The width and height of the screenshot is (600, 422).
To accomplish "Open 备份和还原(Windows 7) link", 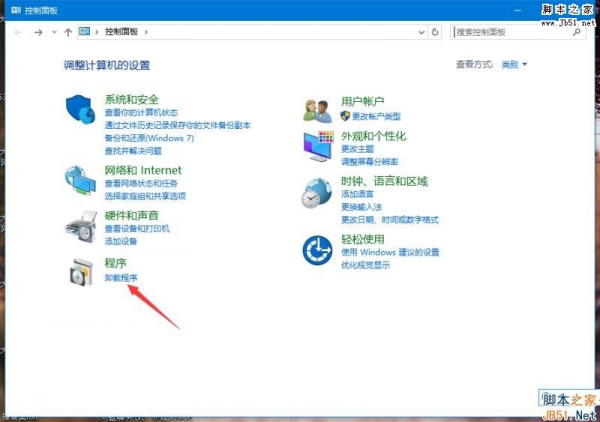I will tap(149, 138).
